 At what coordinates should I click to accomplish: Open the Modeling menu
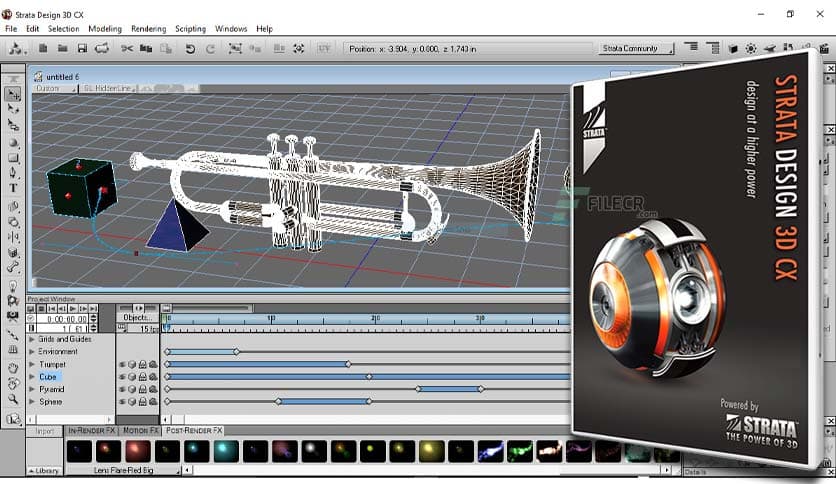105,29
